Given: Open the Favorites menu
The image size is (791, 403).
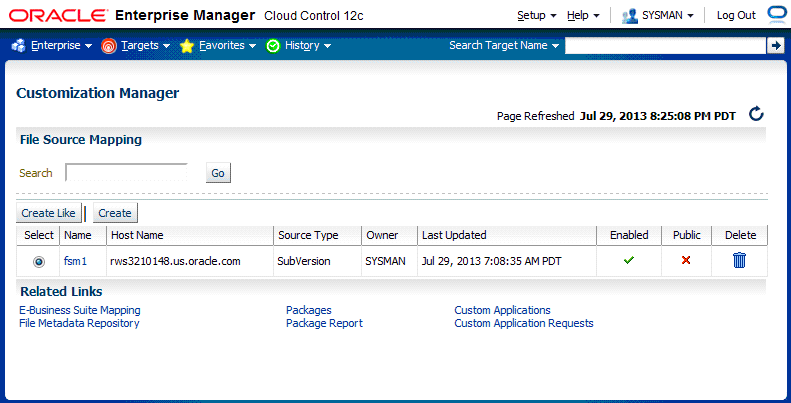Looking at the screenshot, I should [x=228, y=45].
